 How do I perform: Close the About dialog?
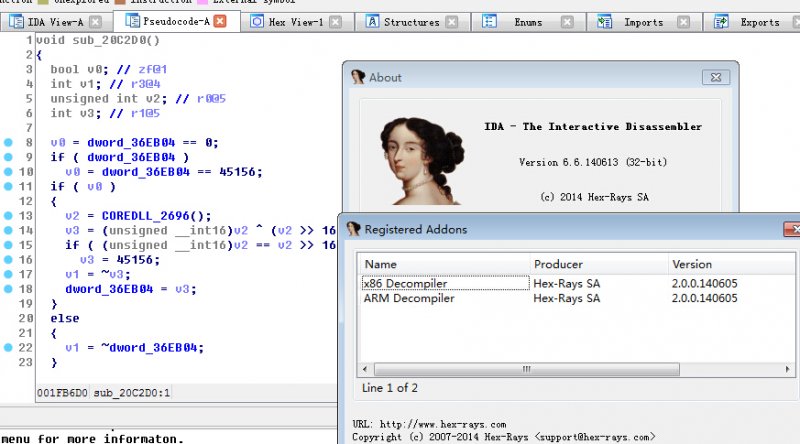(x=716, y=77)
